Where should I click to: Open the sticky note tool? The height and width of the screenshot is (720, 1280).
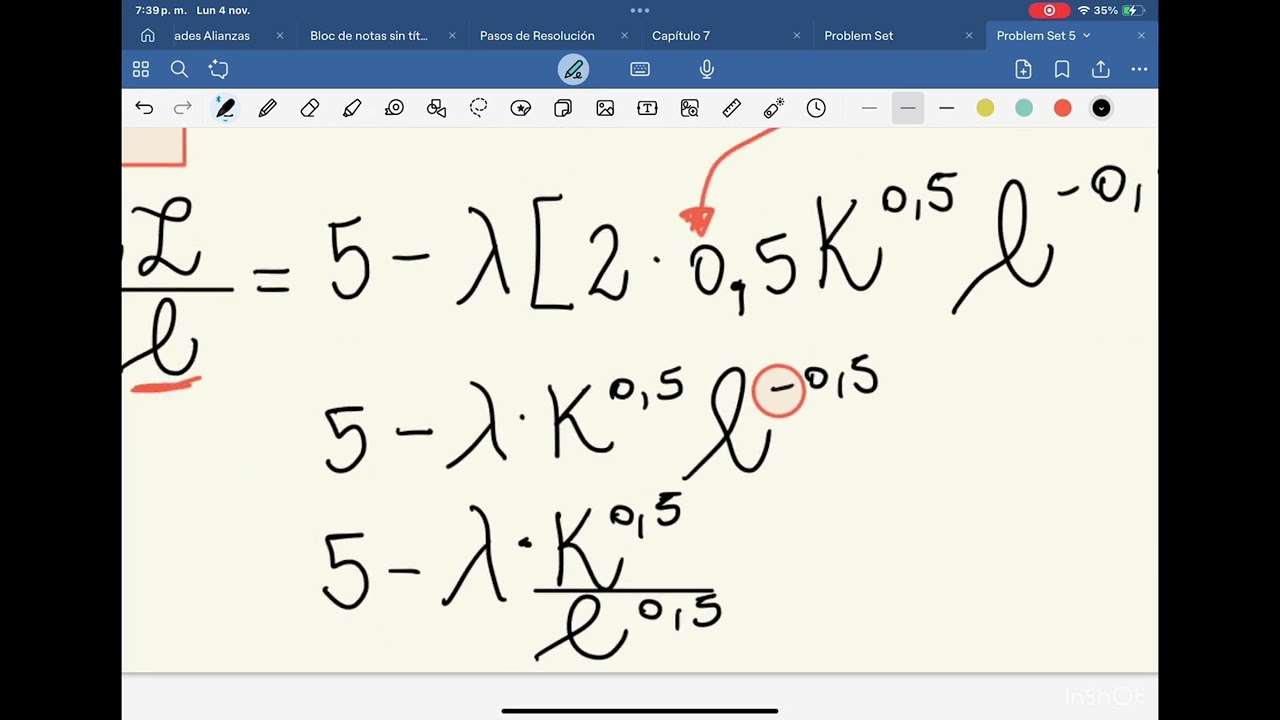pyautogui.click(x=563, y=108)
